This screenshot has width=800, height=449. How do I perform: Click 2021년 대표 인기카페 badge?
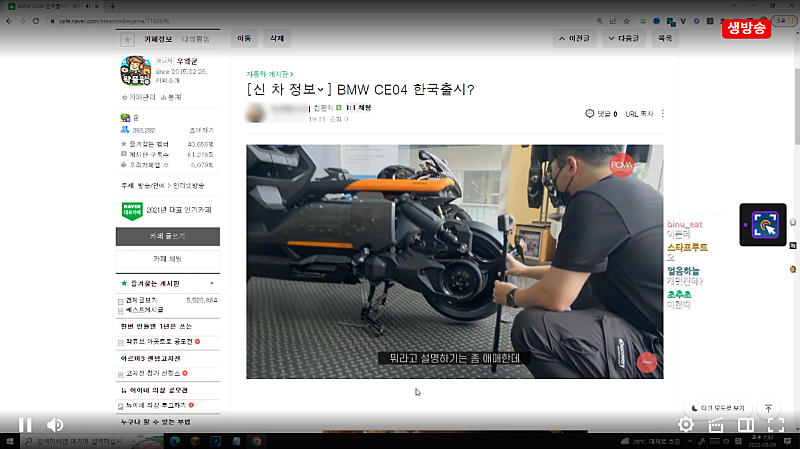tap(167, 210)
